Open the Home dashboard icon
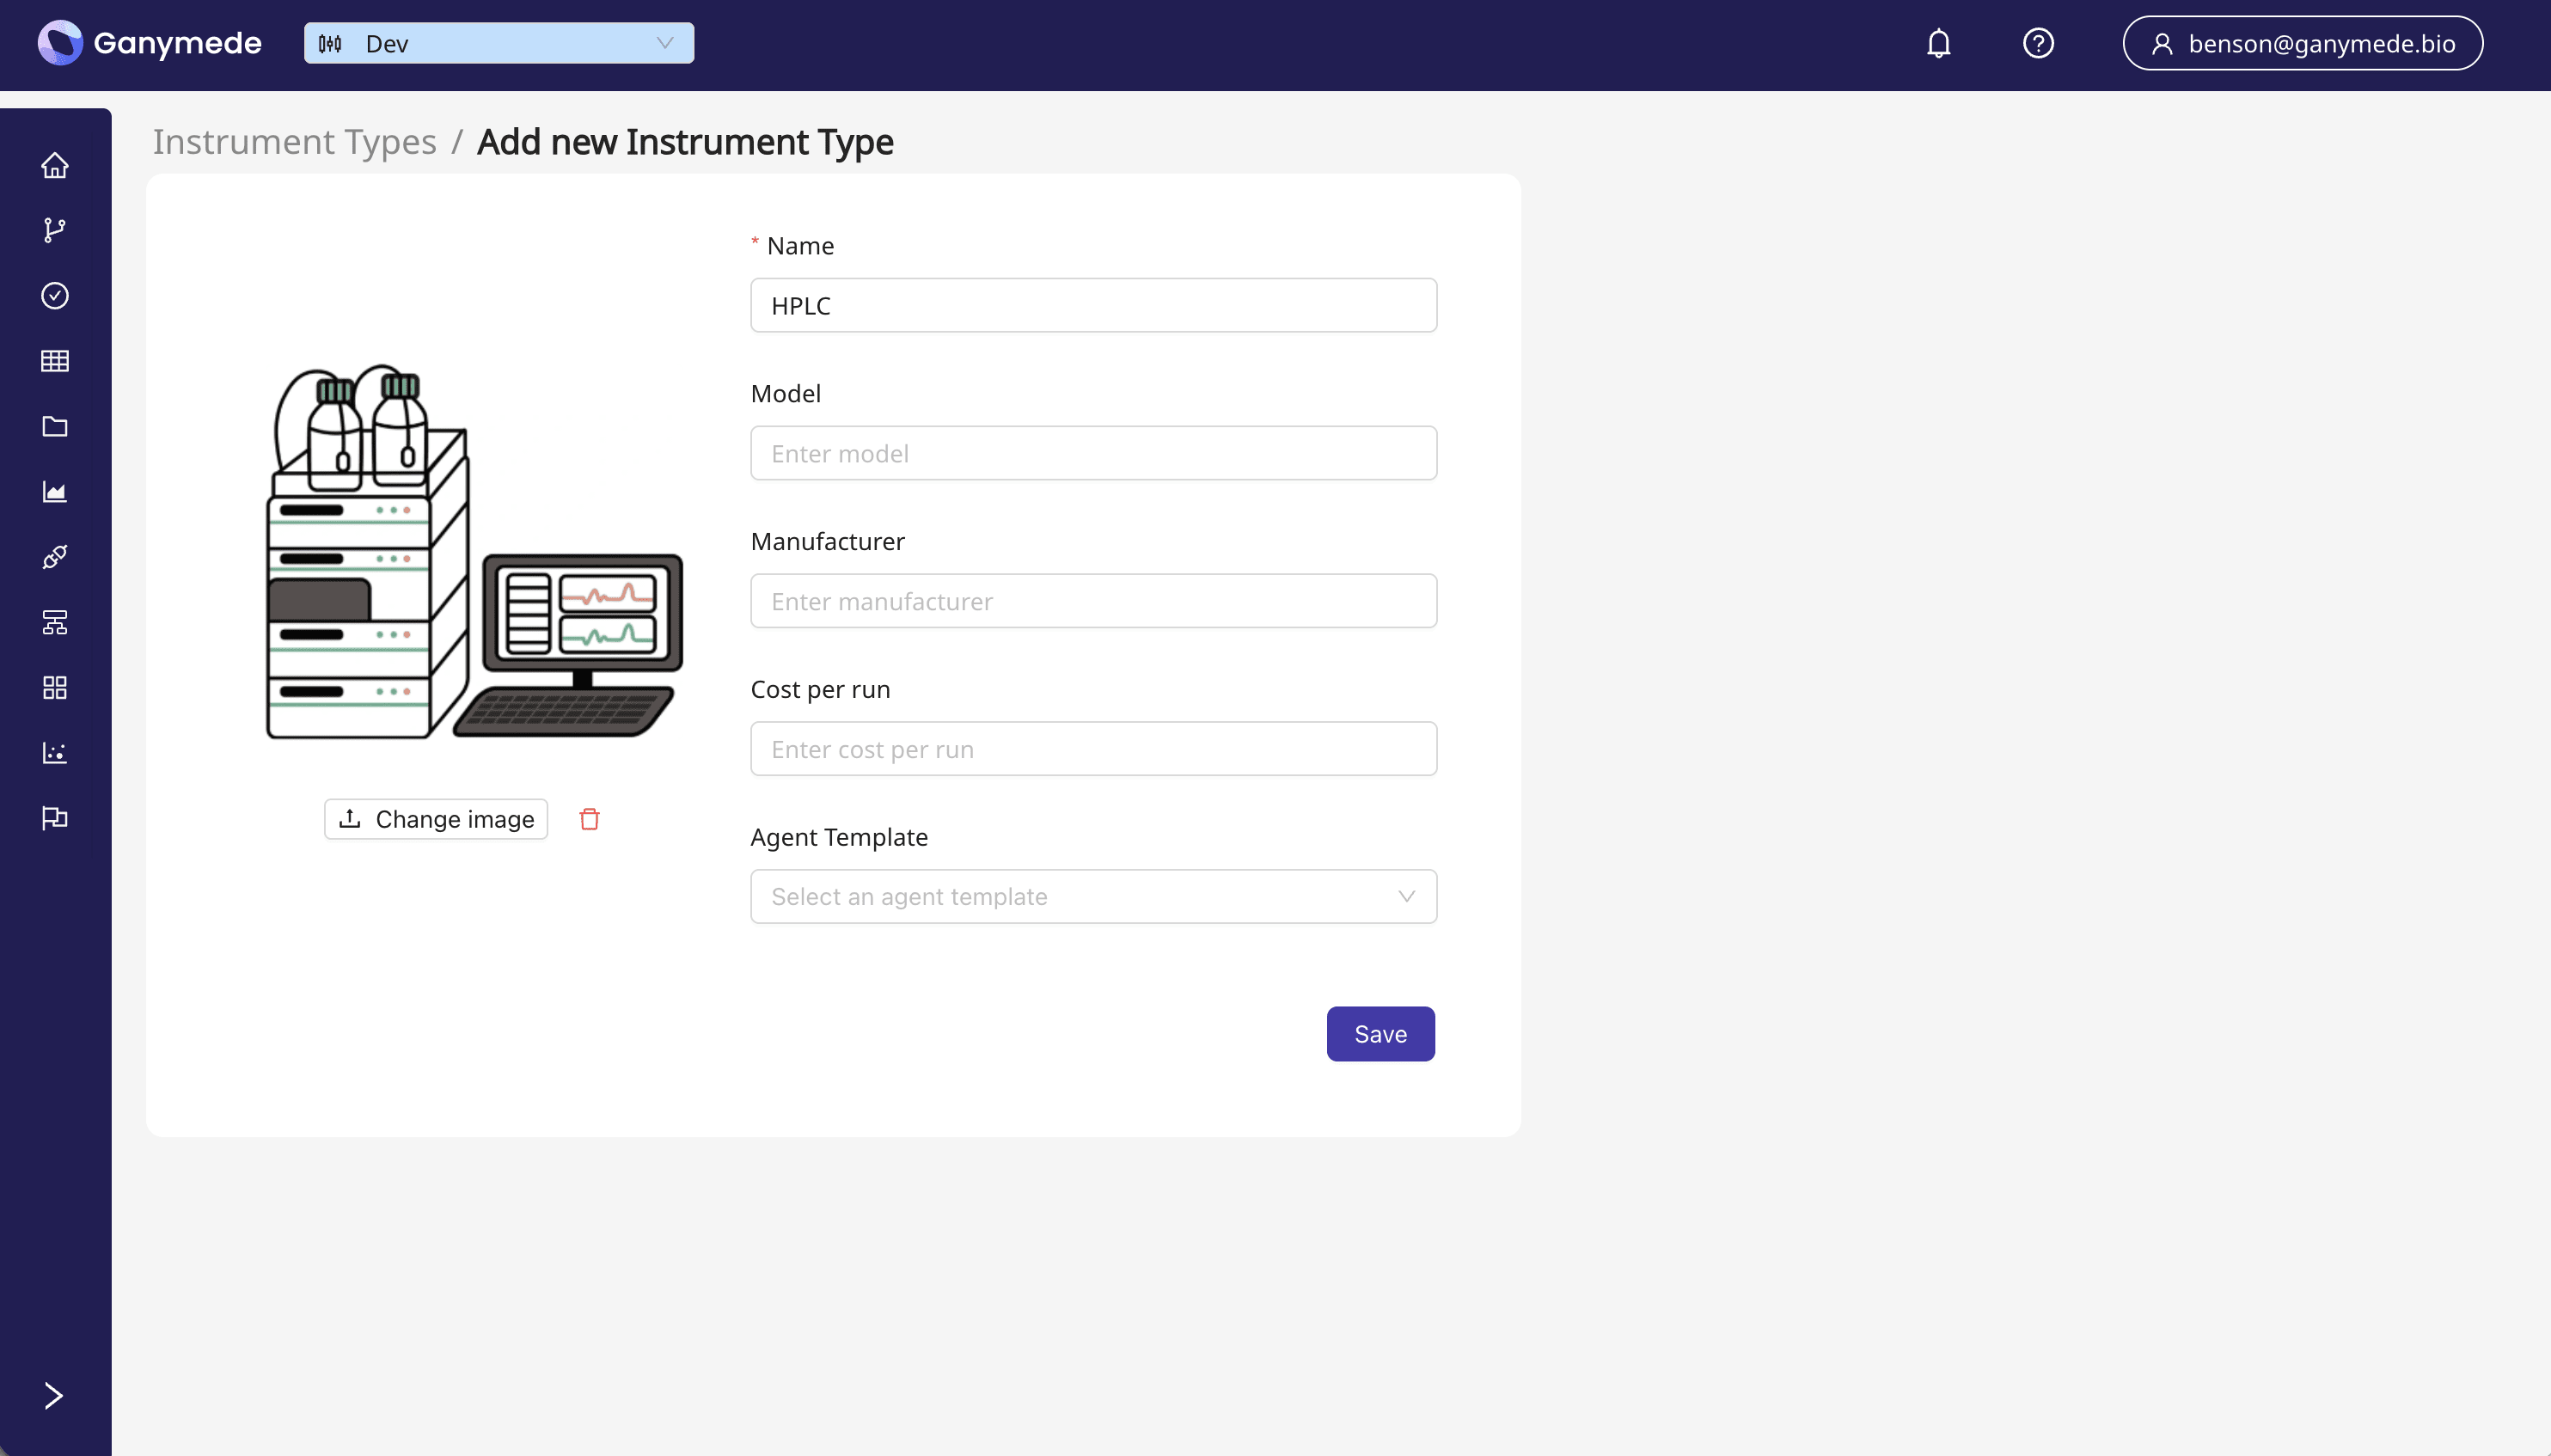Viewport: 2551px width, 1456px height. pos(55,164)
